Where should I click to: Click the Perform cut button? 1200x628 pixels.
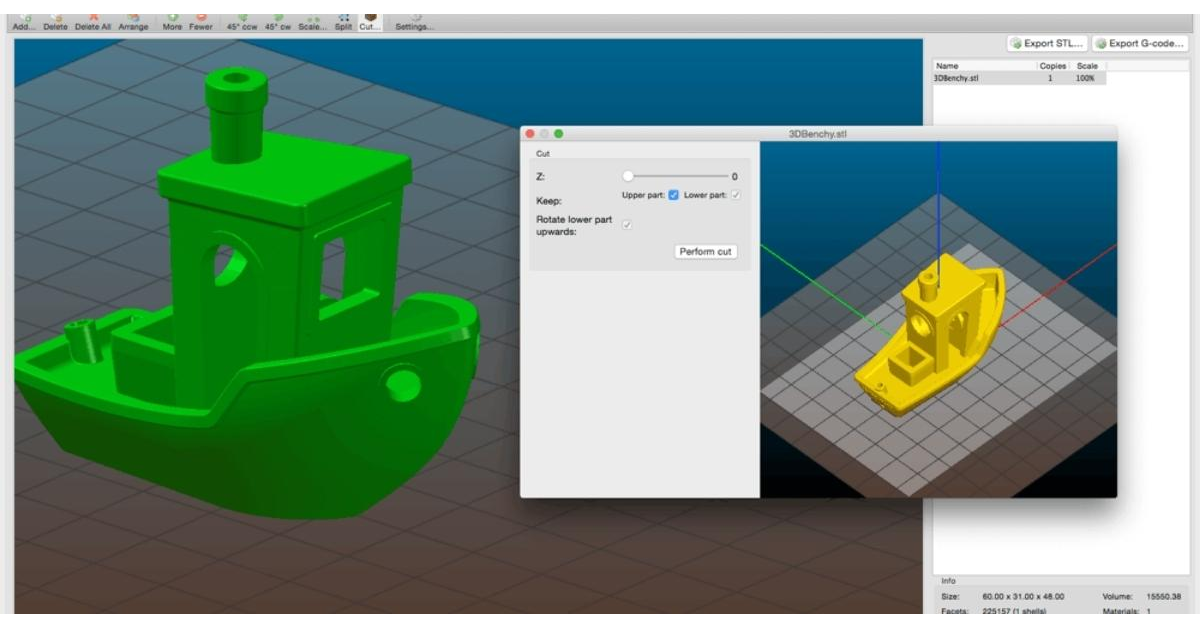coord(706,251)
